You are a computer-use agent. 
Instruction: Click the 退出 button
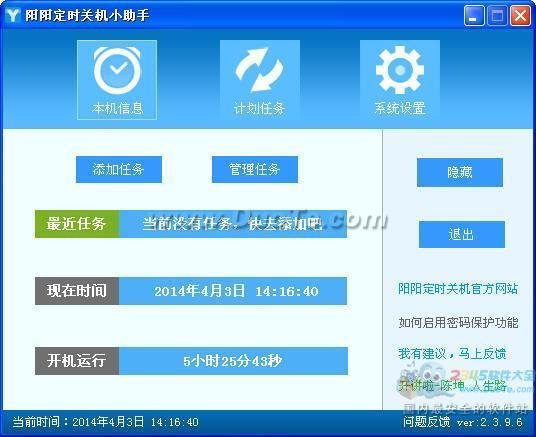coord(461,234)
